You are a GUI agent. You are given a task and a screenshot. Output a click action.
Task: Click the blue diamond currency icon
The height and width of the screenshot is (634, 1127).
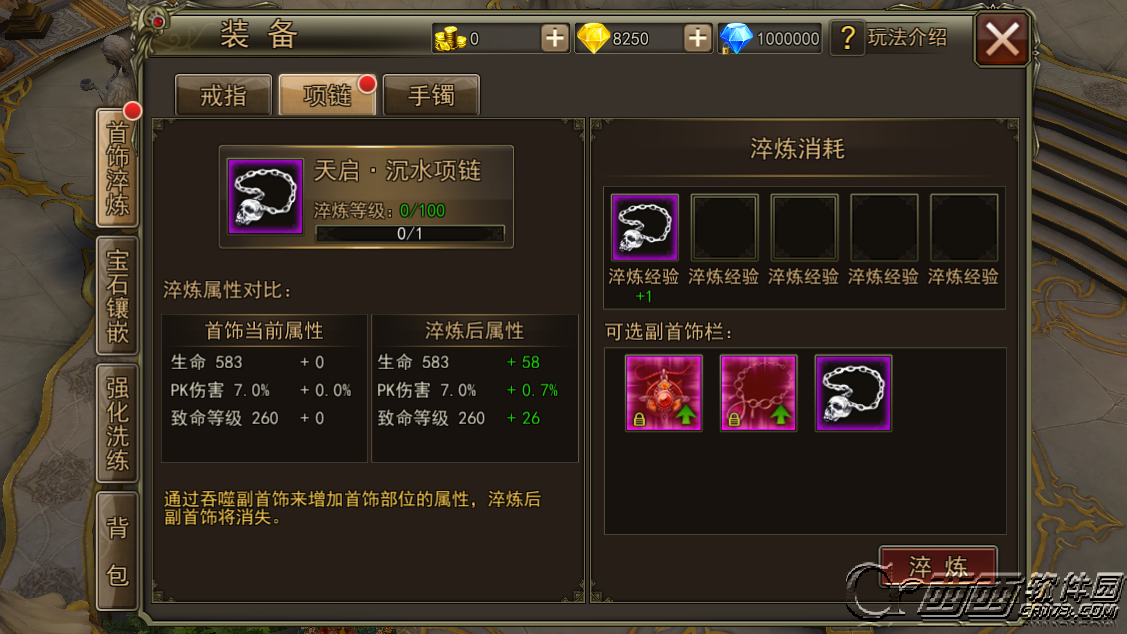point(736,38)
